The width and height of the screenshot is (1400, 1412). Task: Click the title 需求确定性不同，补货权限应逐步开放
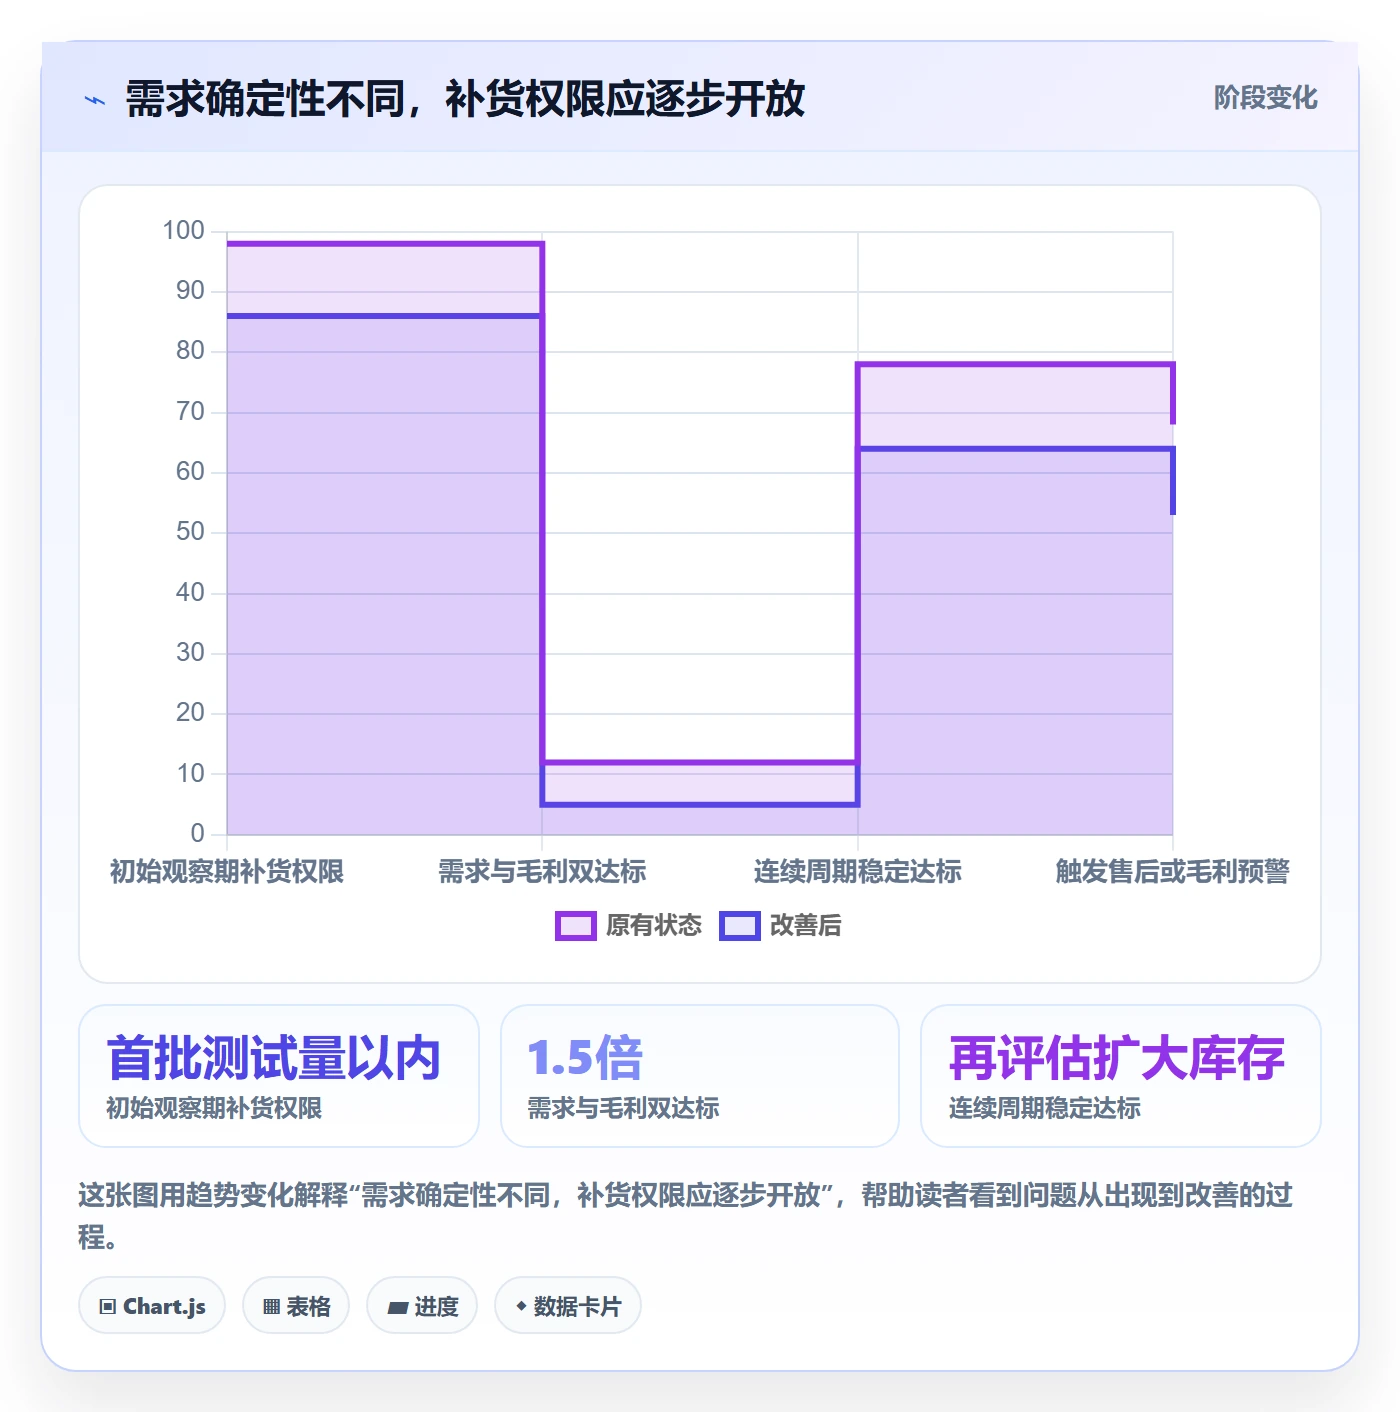[x=465, y=99]
